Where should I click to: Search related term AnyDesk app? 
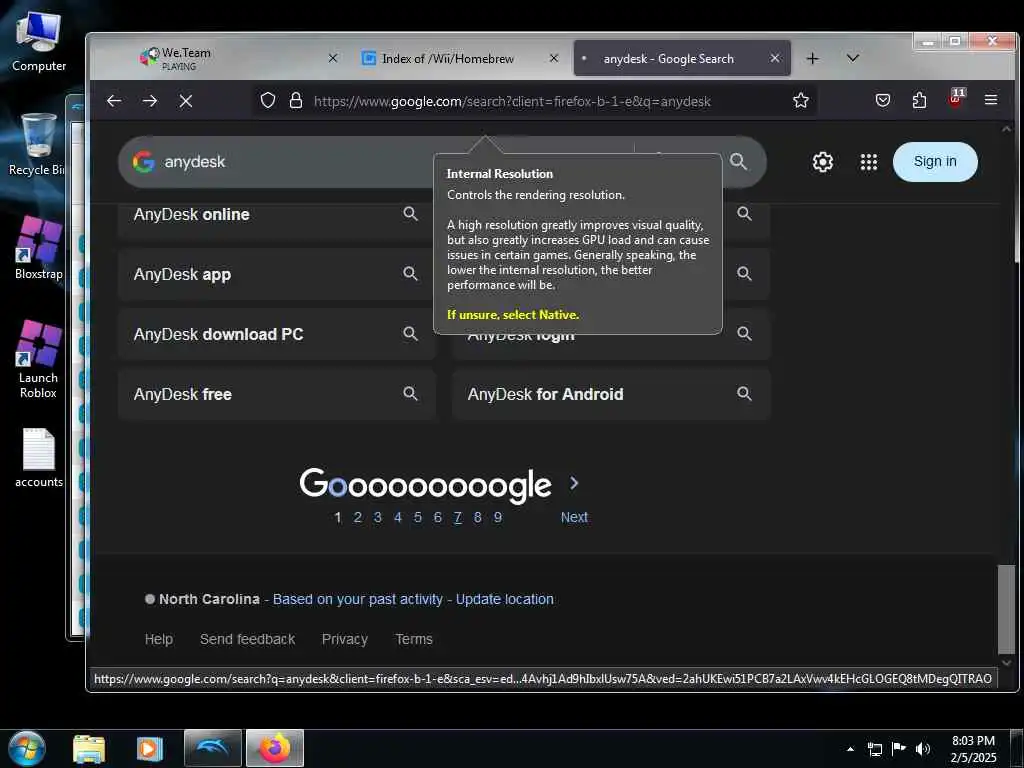tap(277, 274)
